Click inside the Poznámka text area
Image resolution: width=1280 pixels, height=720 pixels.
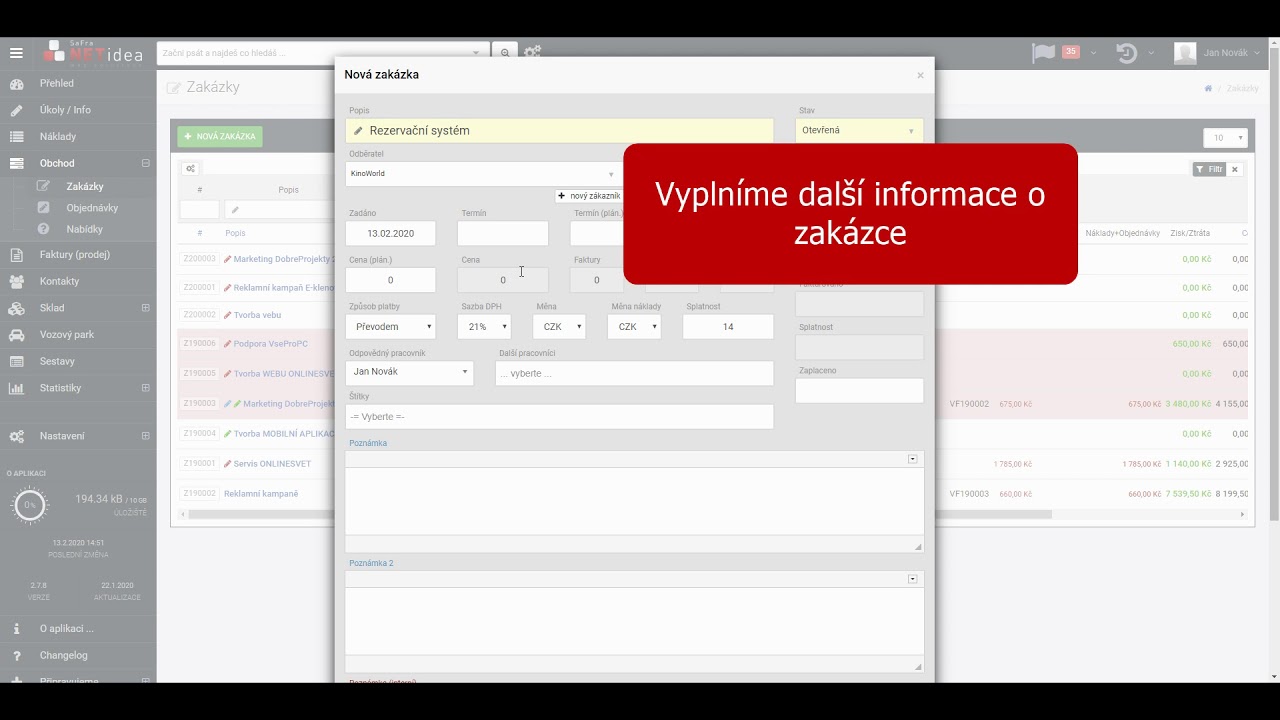tap(634, 501)
